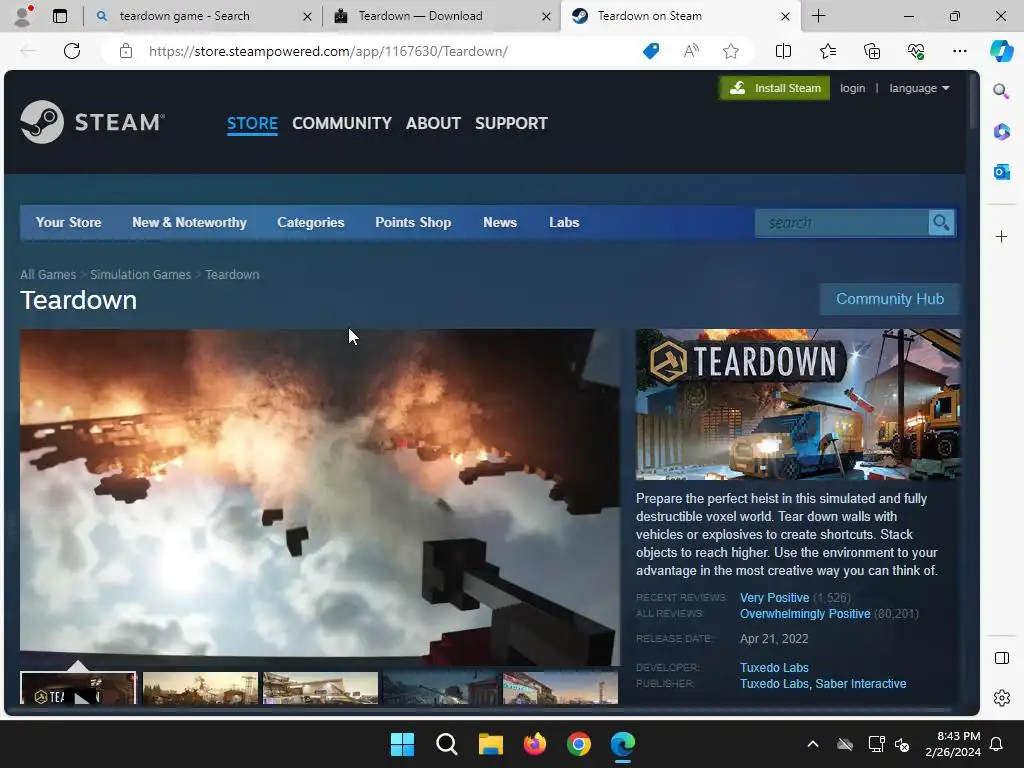Open Overwhelmingly Positive reviews link
Viewport: 1024px width, 768px height.
click(805, 615)
